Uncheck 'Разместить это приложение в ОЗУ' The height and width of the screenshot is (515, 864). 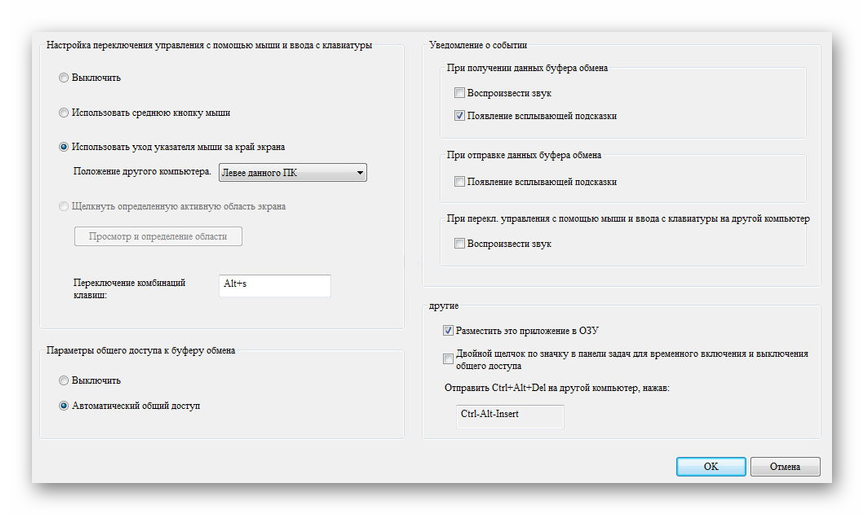(x=448, y=330)
